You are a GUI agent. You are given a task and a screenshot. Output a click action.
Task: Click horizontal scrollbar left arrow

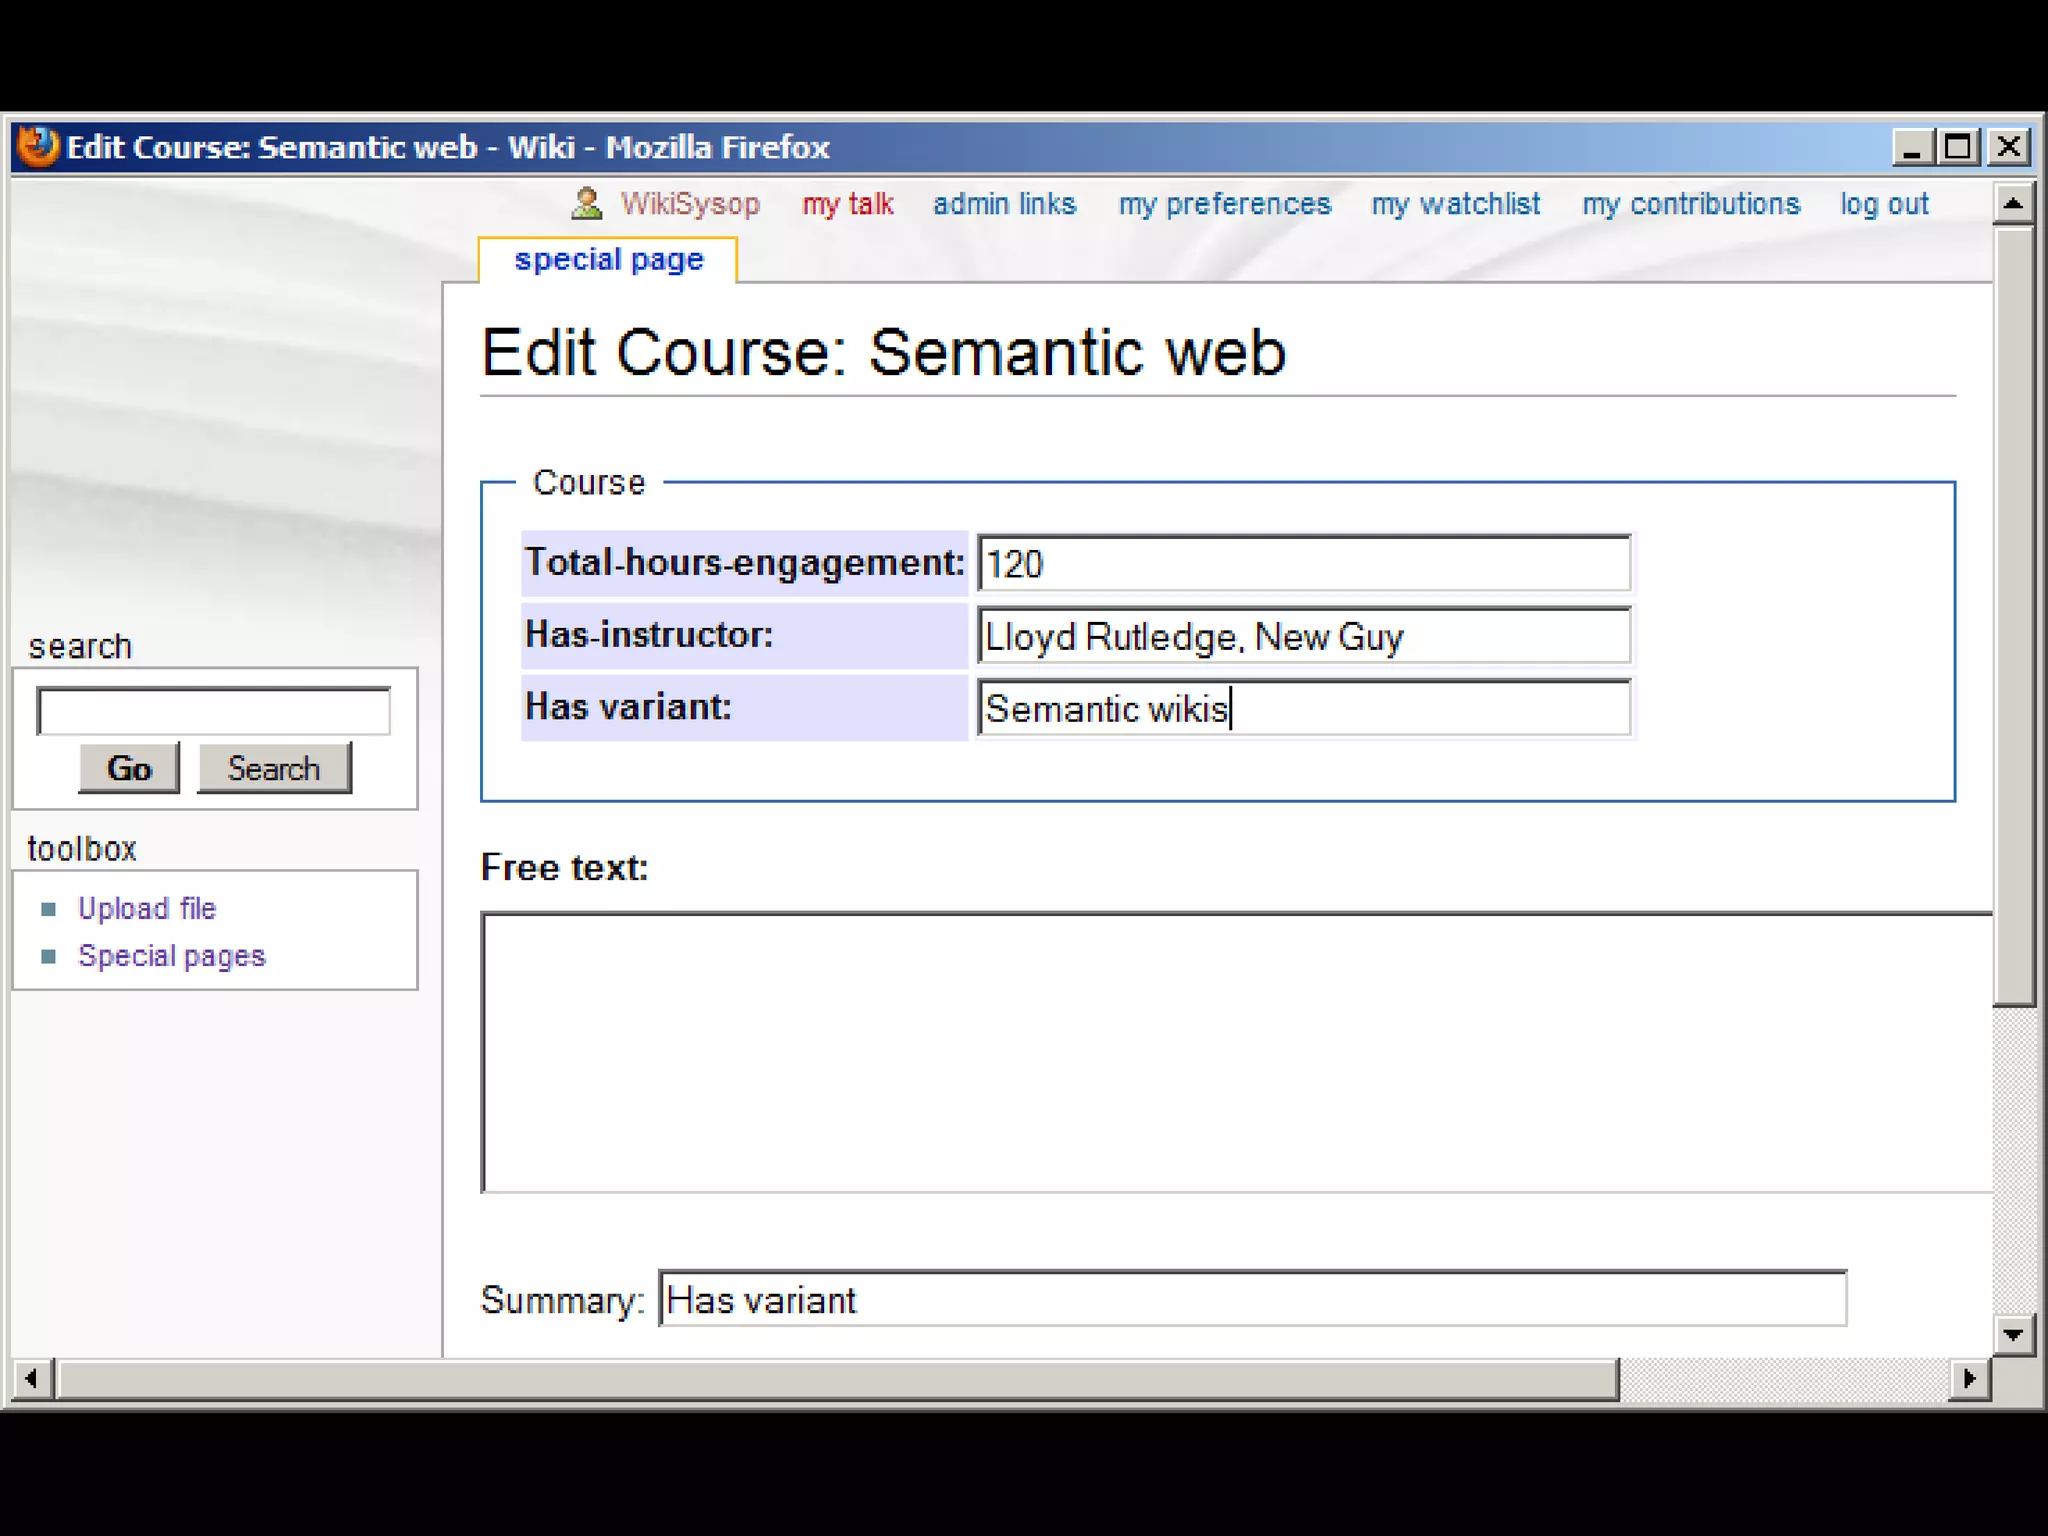[32, 1379]
